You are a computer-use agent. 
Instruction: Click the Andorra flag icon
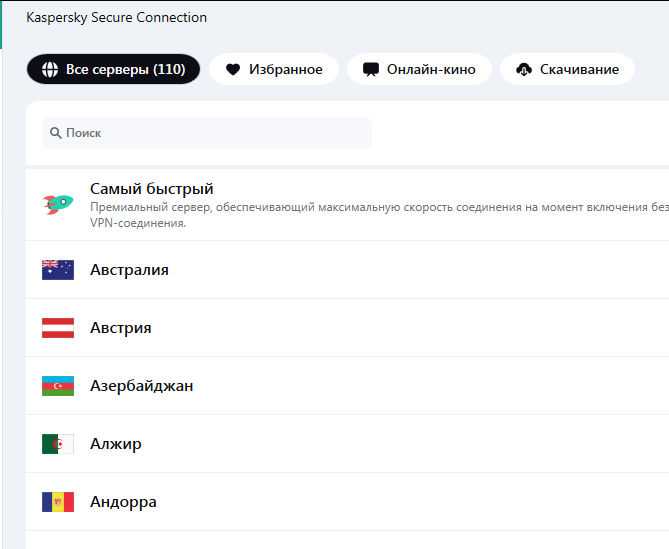pyautogui.click(x=58, y=502)
